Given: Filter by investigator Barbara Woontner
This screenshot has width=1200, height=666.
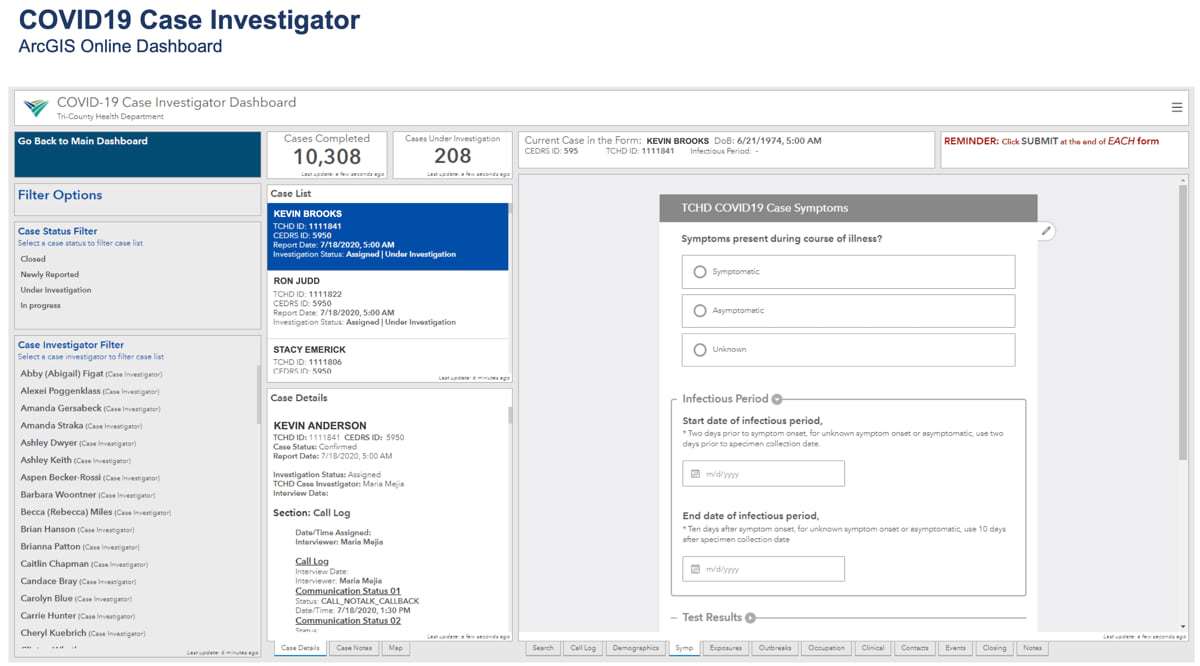Looking at the screenshot, I should (x=86, y=495).
